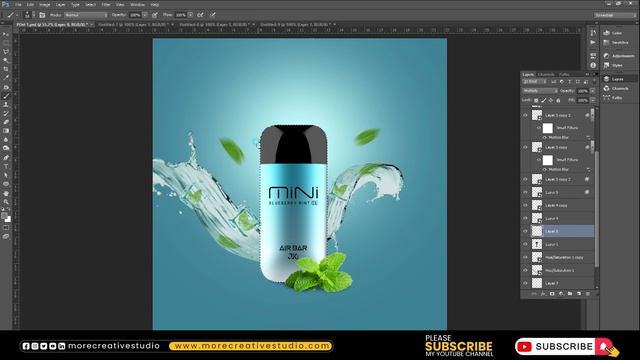This screenshot has height=360, width=640.
Task: Toggle Quick Mask mode icon
Action: pos(6,227)
